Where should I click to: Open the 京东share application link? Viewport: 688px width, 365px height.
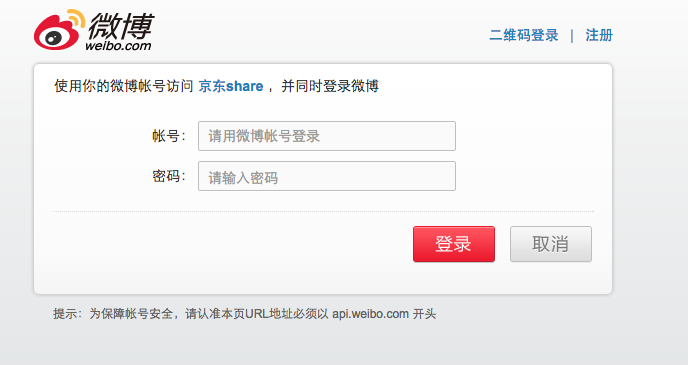click(231, 86)
